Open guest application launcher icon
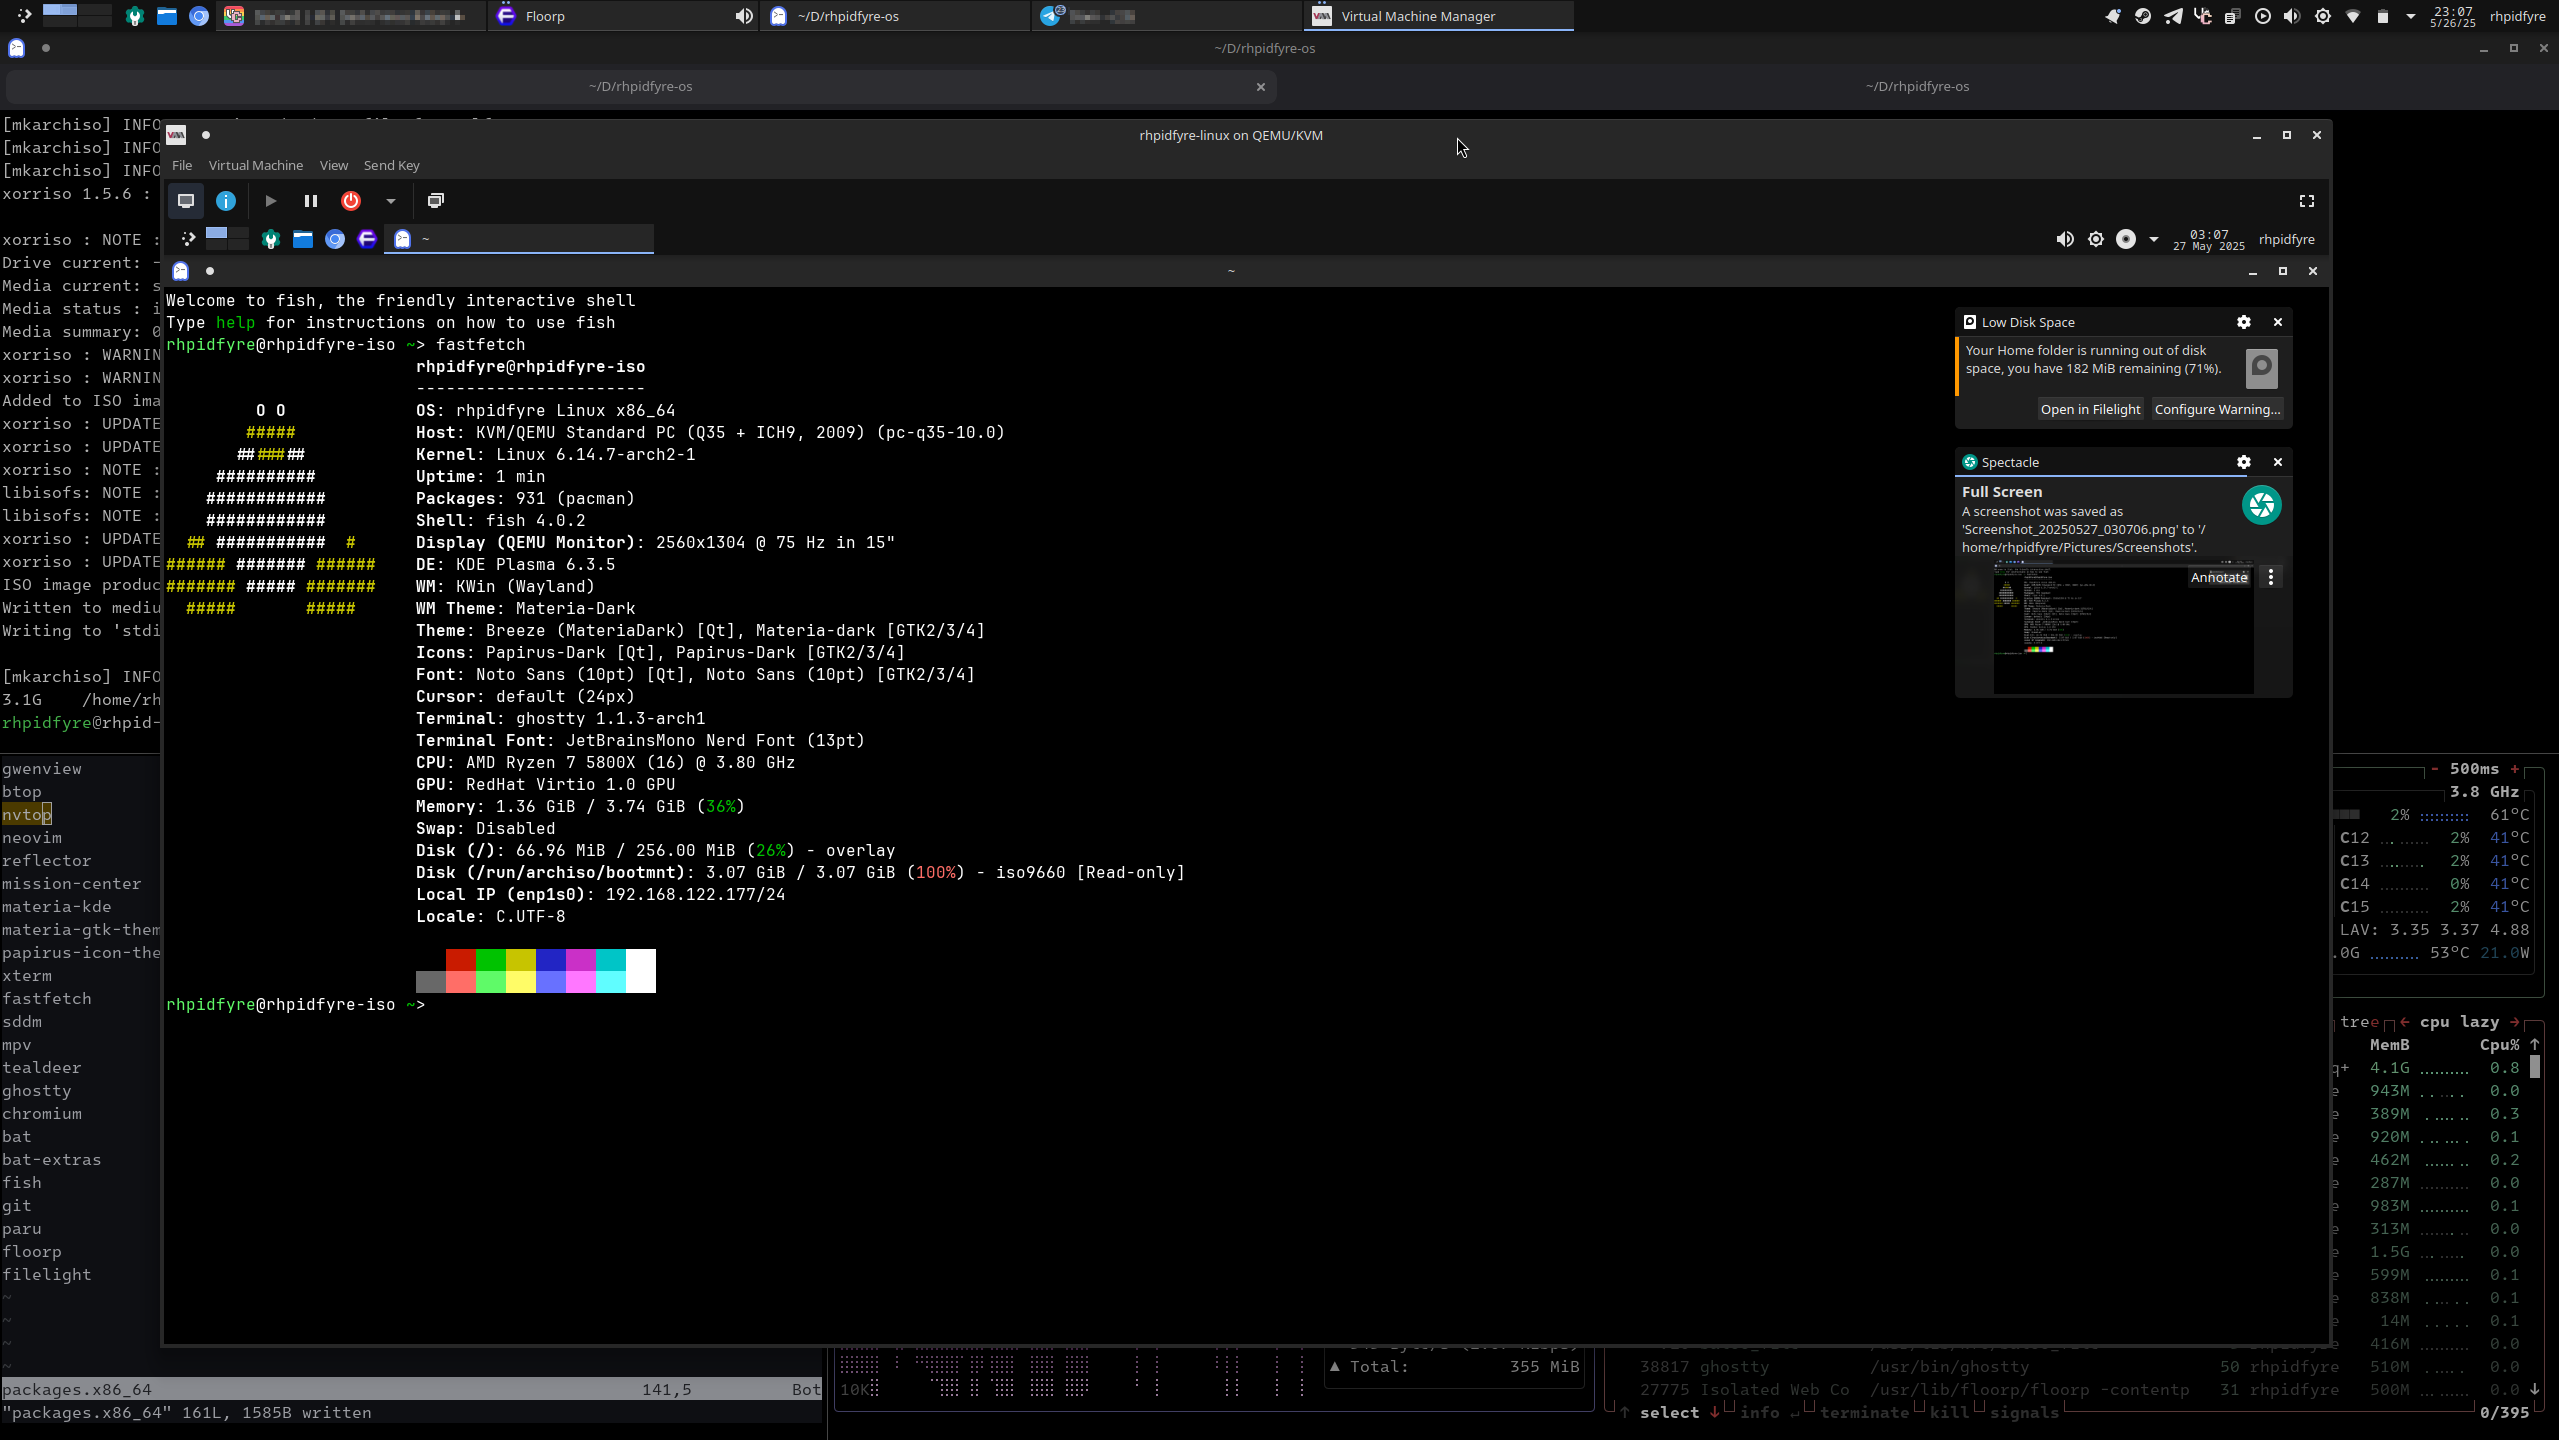This screenshot has height=1440, width=2559. (188, 239)
